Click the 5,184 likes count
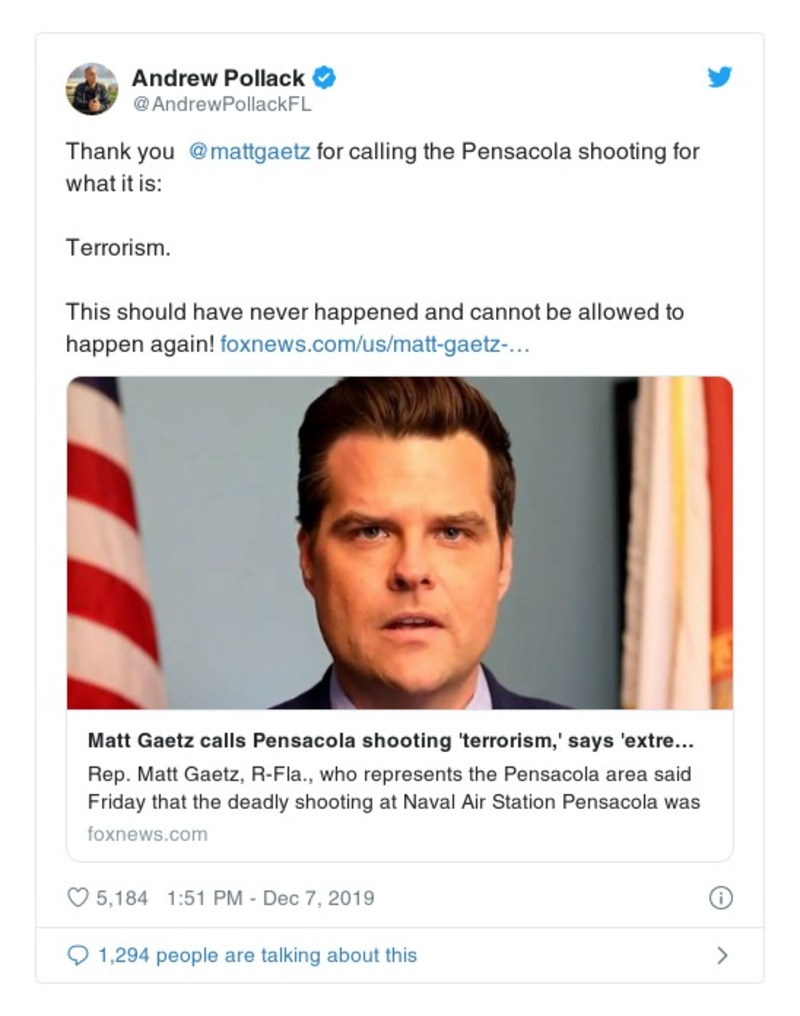The image size is (800, 1016). 121,897
